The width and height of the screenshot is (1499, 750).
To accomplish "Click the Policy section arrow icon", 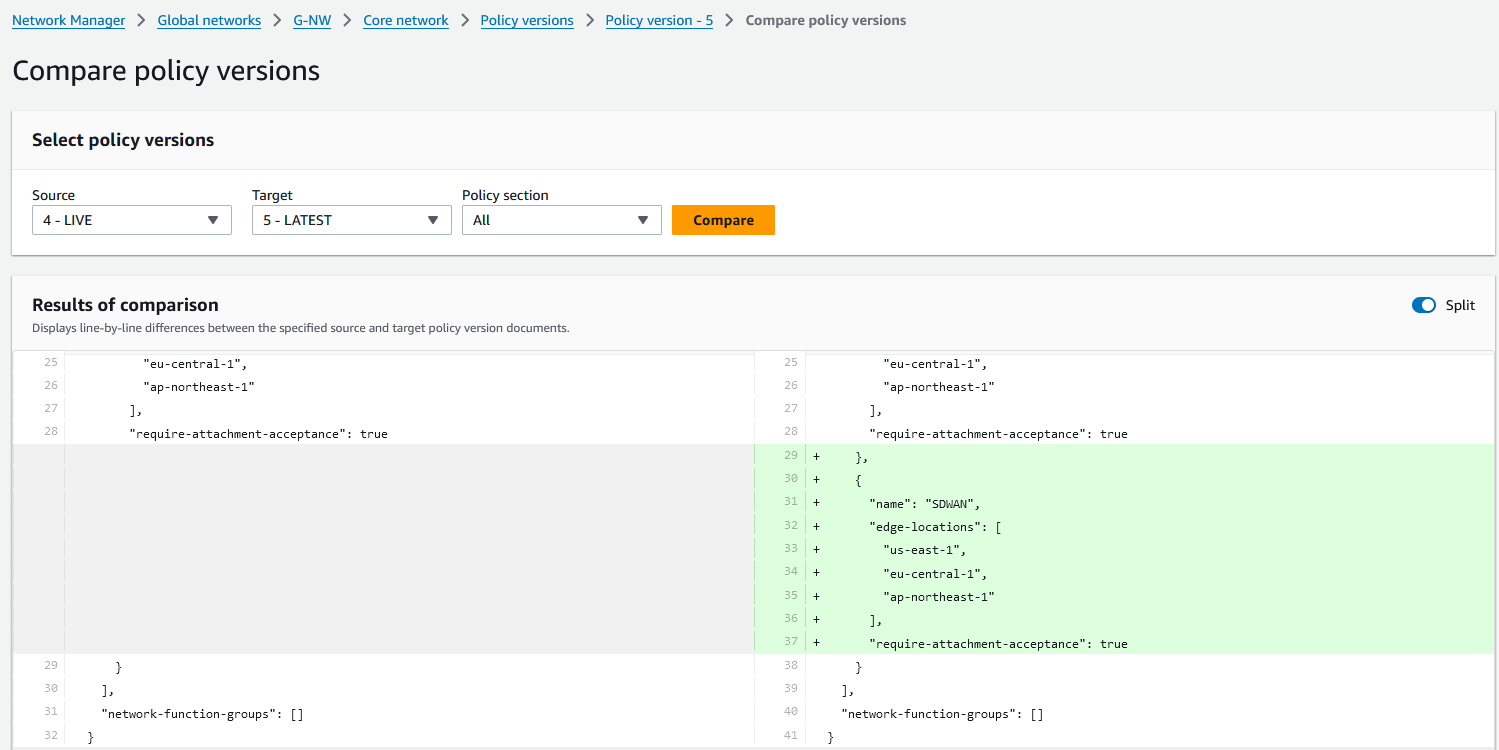I will [x=643, y=220].
